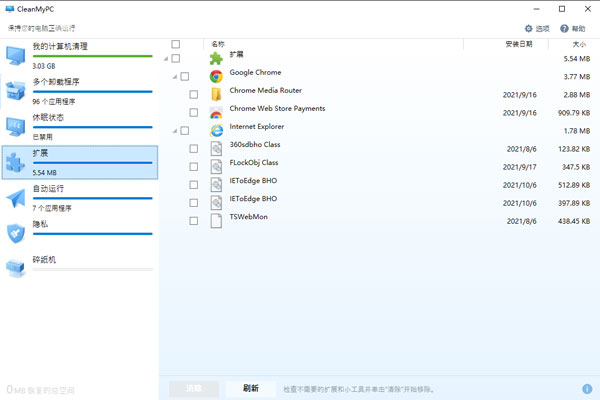
Task: Select the 多个卸载程序 box icon
Action: (x=16, y=91)
